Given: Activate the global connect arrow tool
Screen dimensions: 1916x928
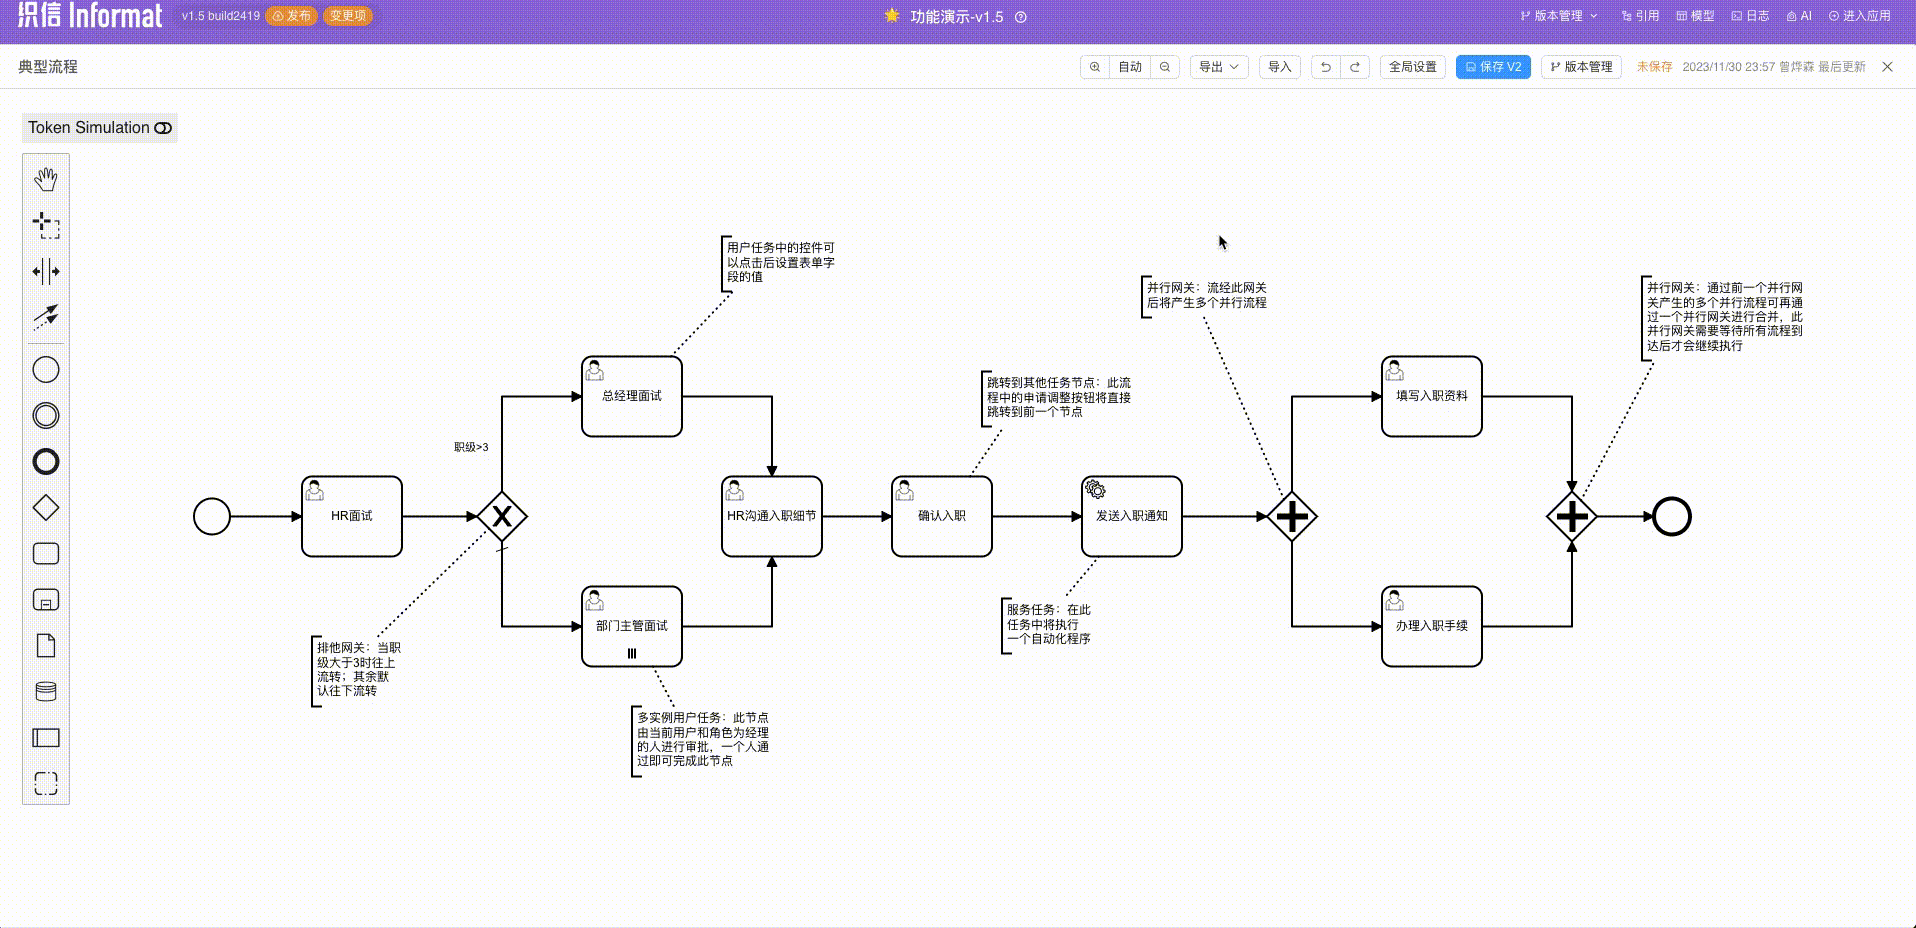Looking at the screenshot, I should (46, 317).
